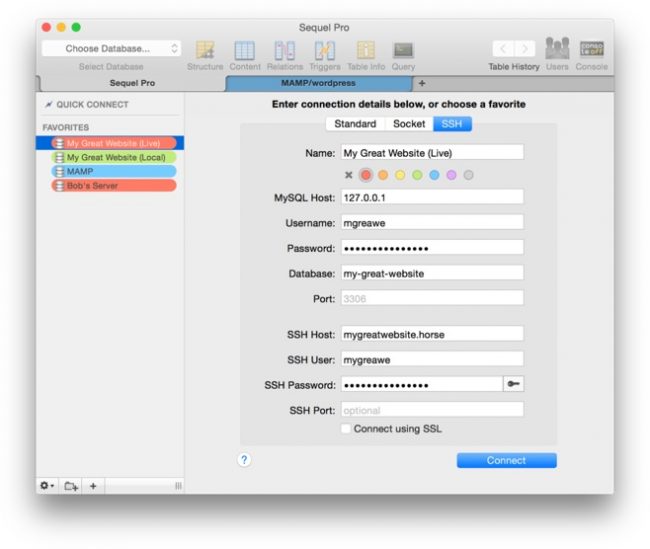Open the Triggers view icon

[x=325, y=51]
